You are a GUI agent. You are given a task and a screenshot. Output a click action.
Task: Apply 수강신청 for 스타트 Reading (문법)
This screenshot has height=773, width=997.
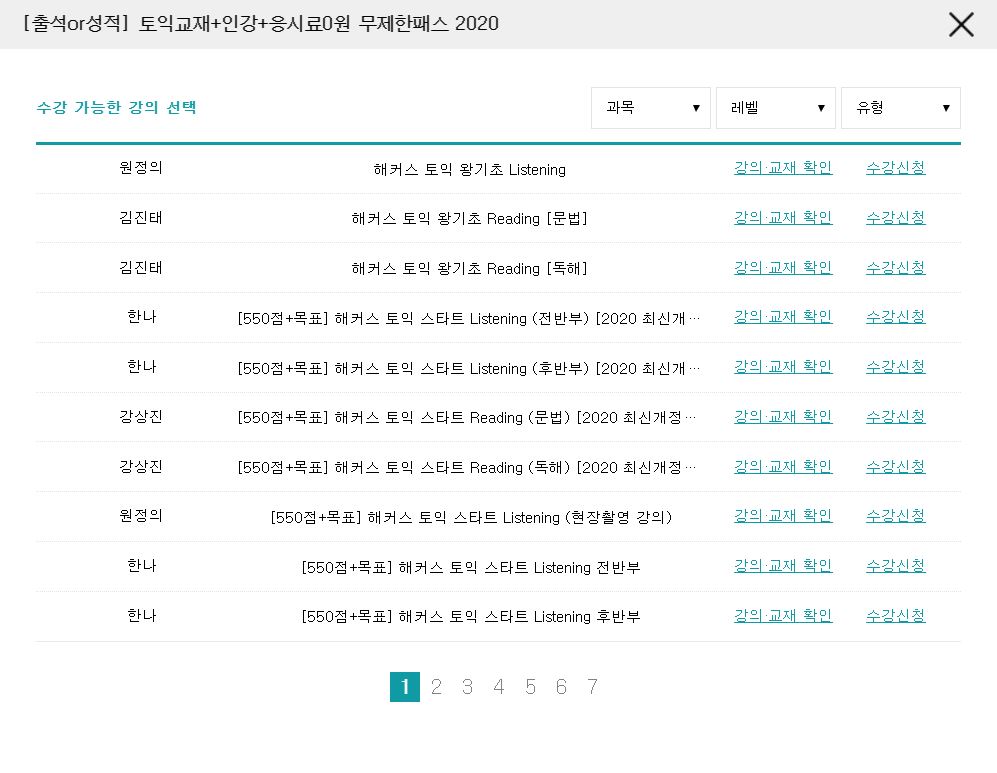(x=895, y=416)
